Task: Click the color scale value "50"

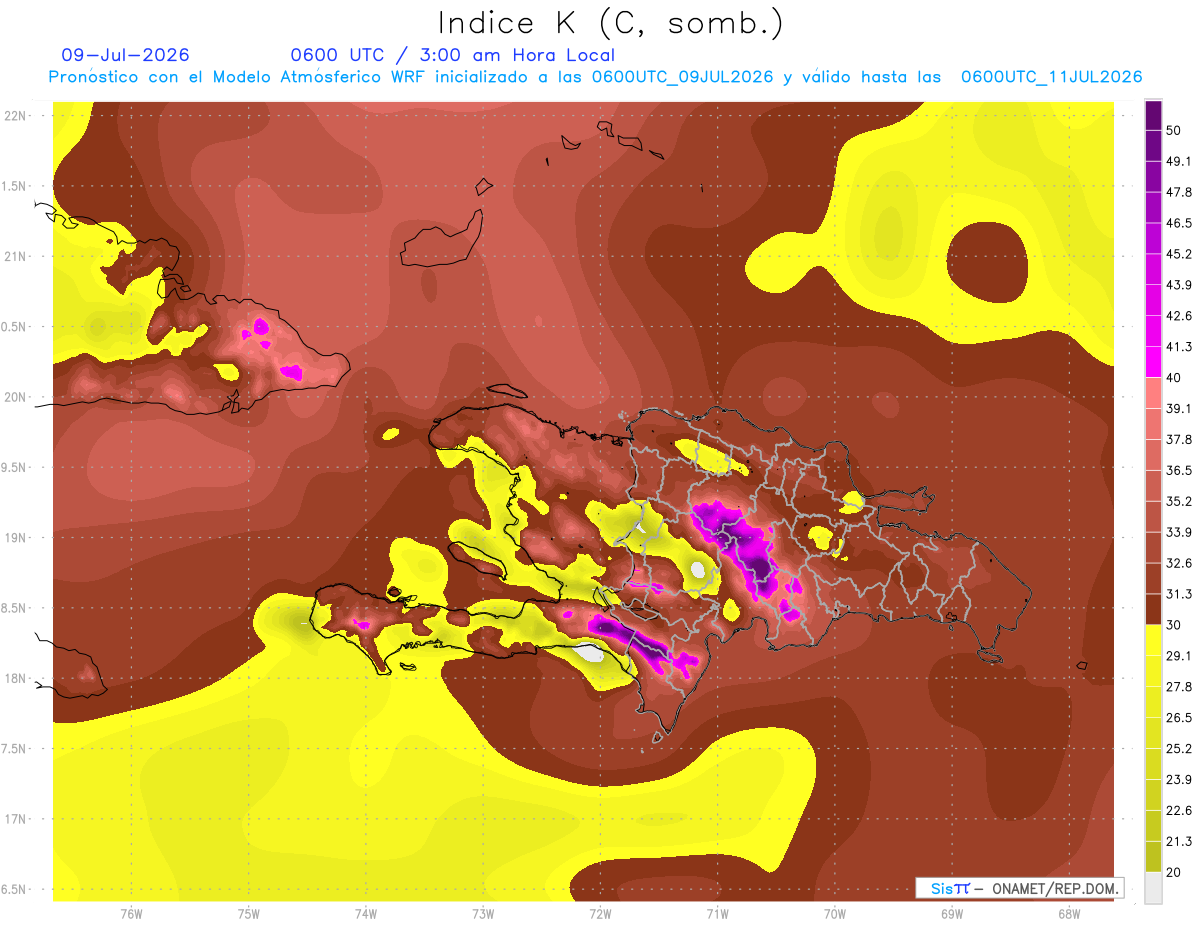Action: coord(1175,131)
